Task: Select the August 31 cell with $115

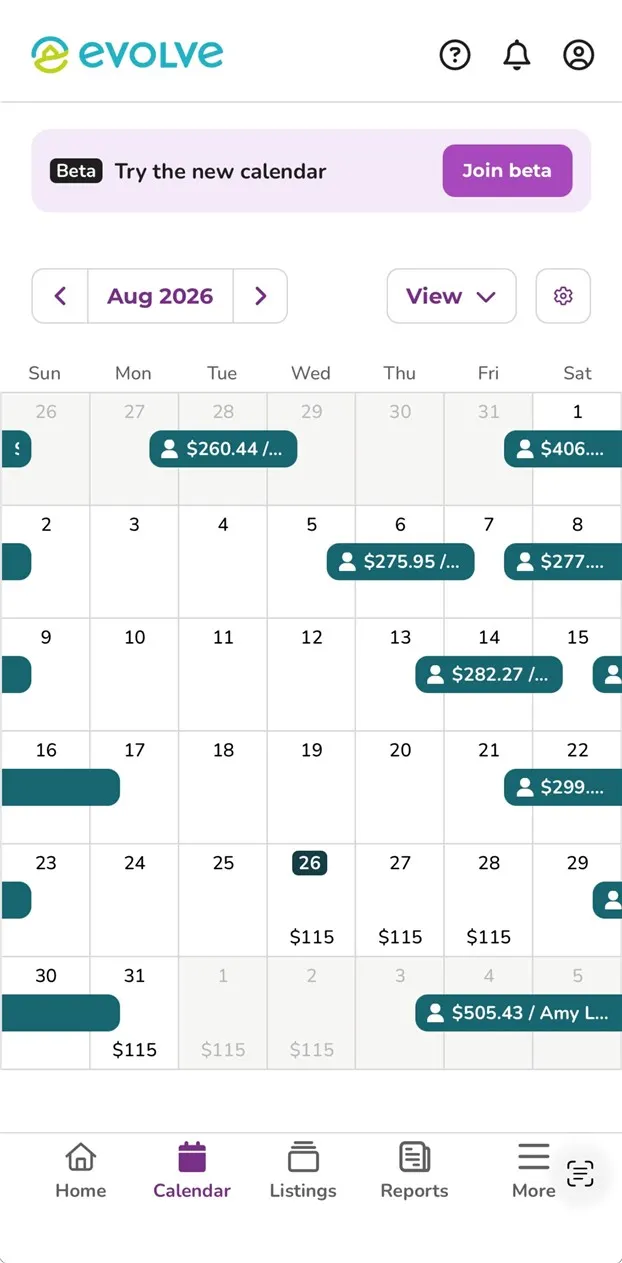Action: (134, 1013)
